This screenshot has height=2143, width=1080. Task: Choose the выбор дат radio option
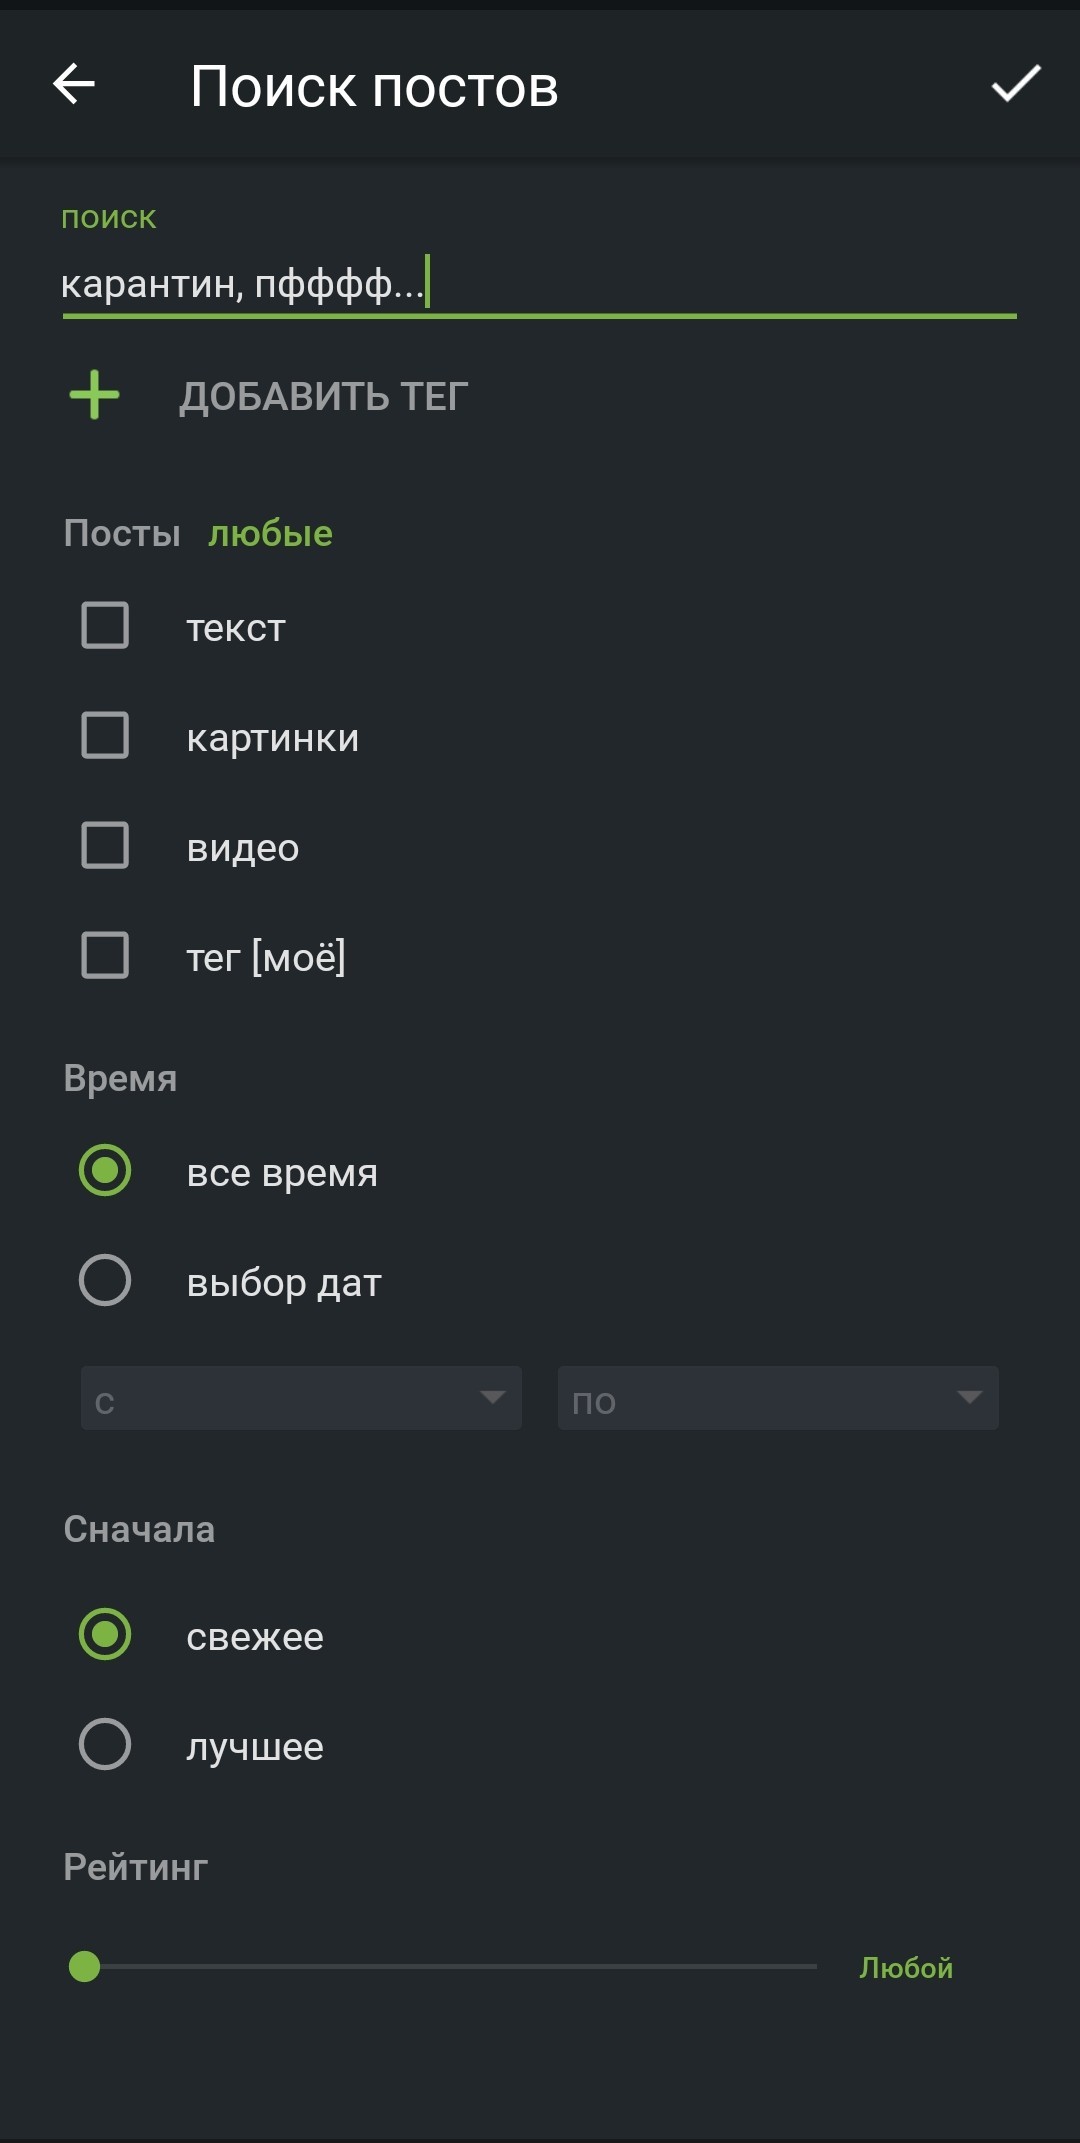[x=105, y=1281]
